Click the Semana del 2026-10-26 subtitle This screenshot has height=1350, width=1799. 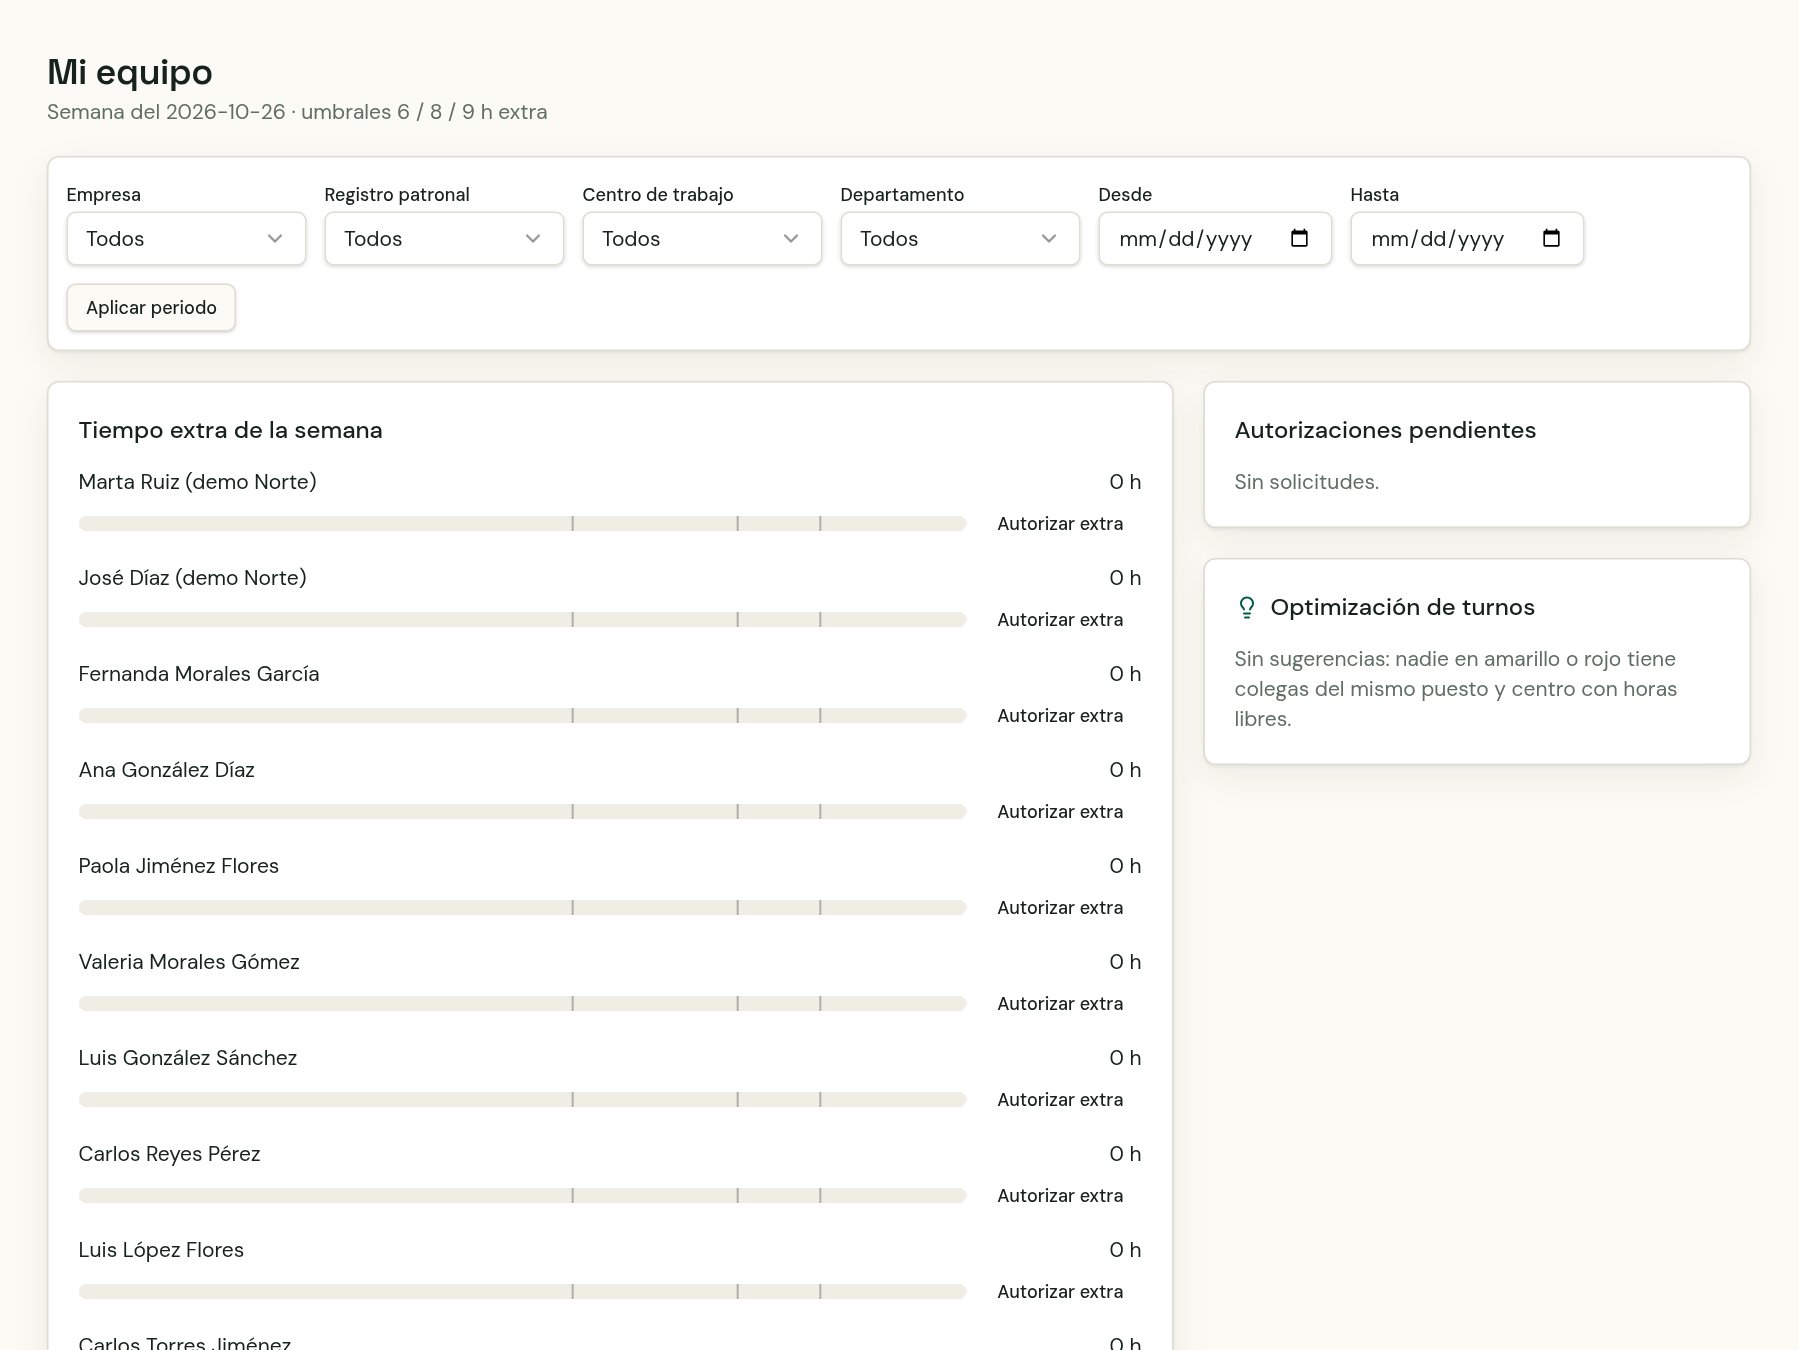(x=297, y=112)
